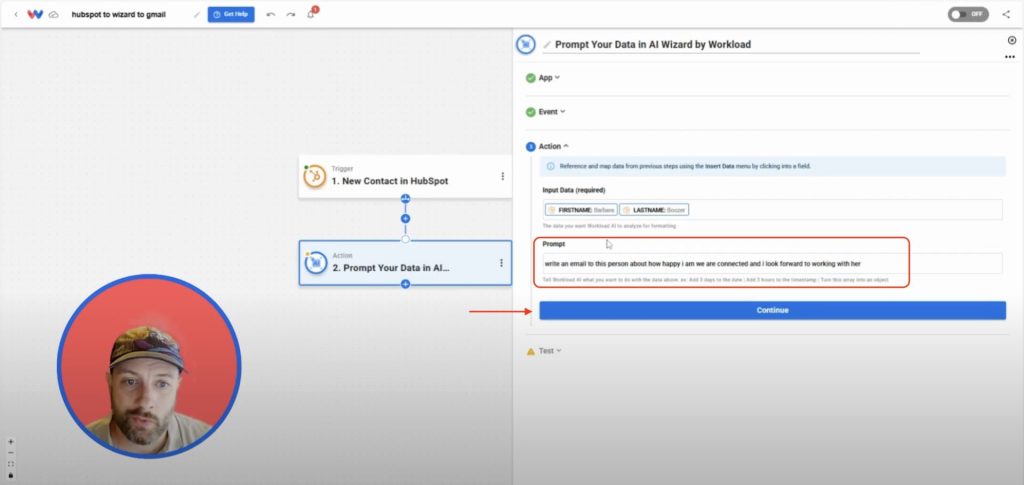Click the AI Wizard icon on action node
The height and width of the screenshot is (485, 1024).
315,262
